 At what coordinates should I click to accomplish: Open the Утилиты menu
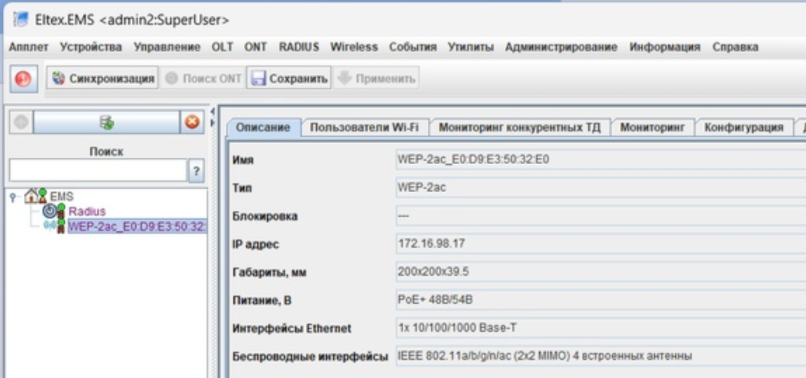471,47
